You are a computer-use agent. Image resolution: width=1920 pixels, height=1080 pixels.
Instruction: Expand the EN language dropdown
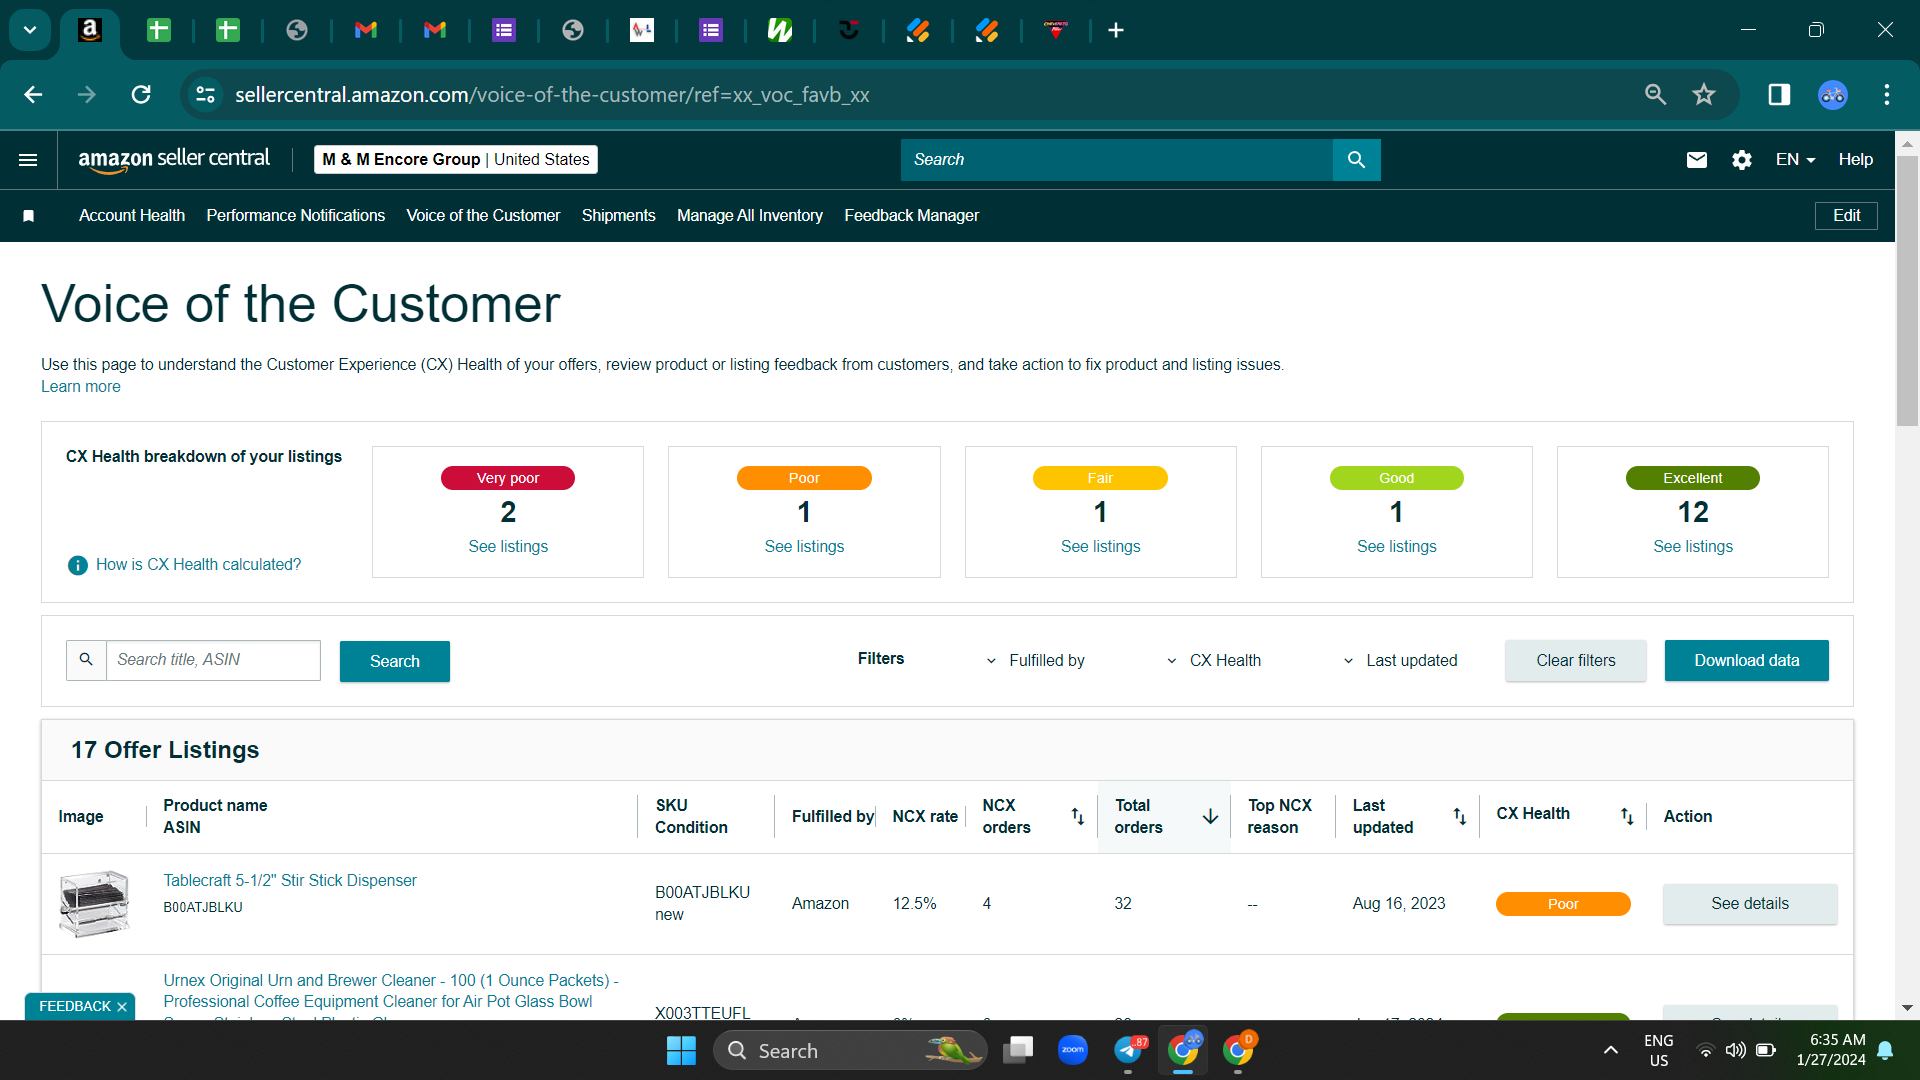pyautogui.click(x=1795, y=160)
